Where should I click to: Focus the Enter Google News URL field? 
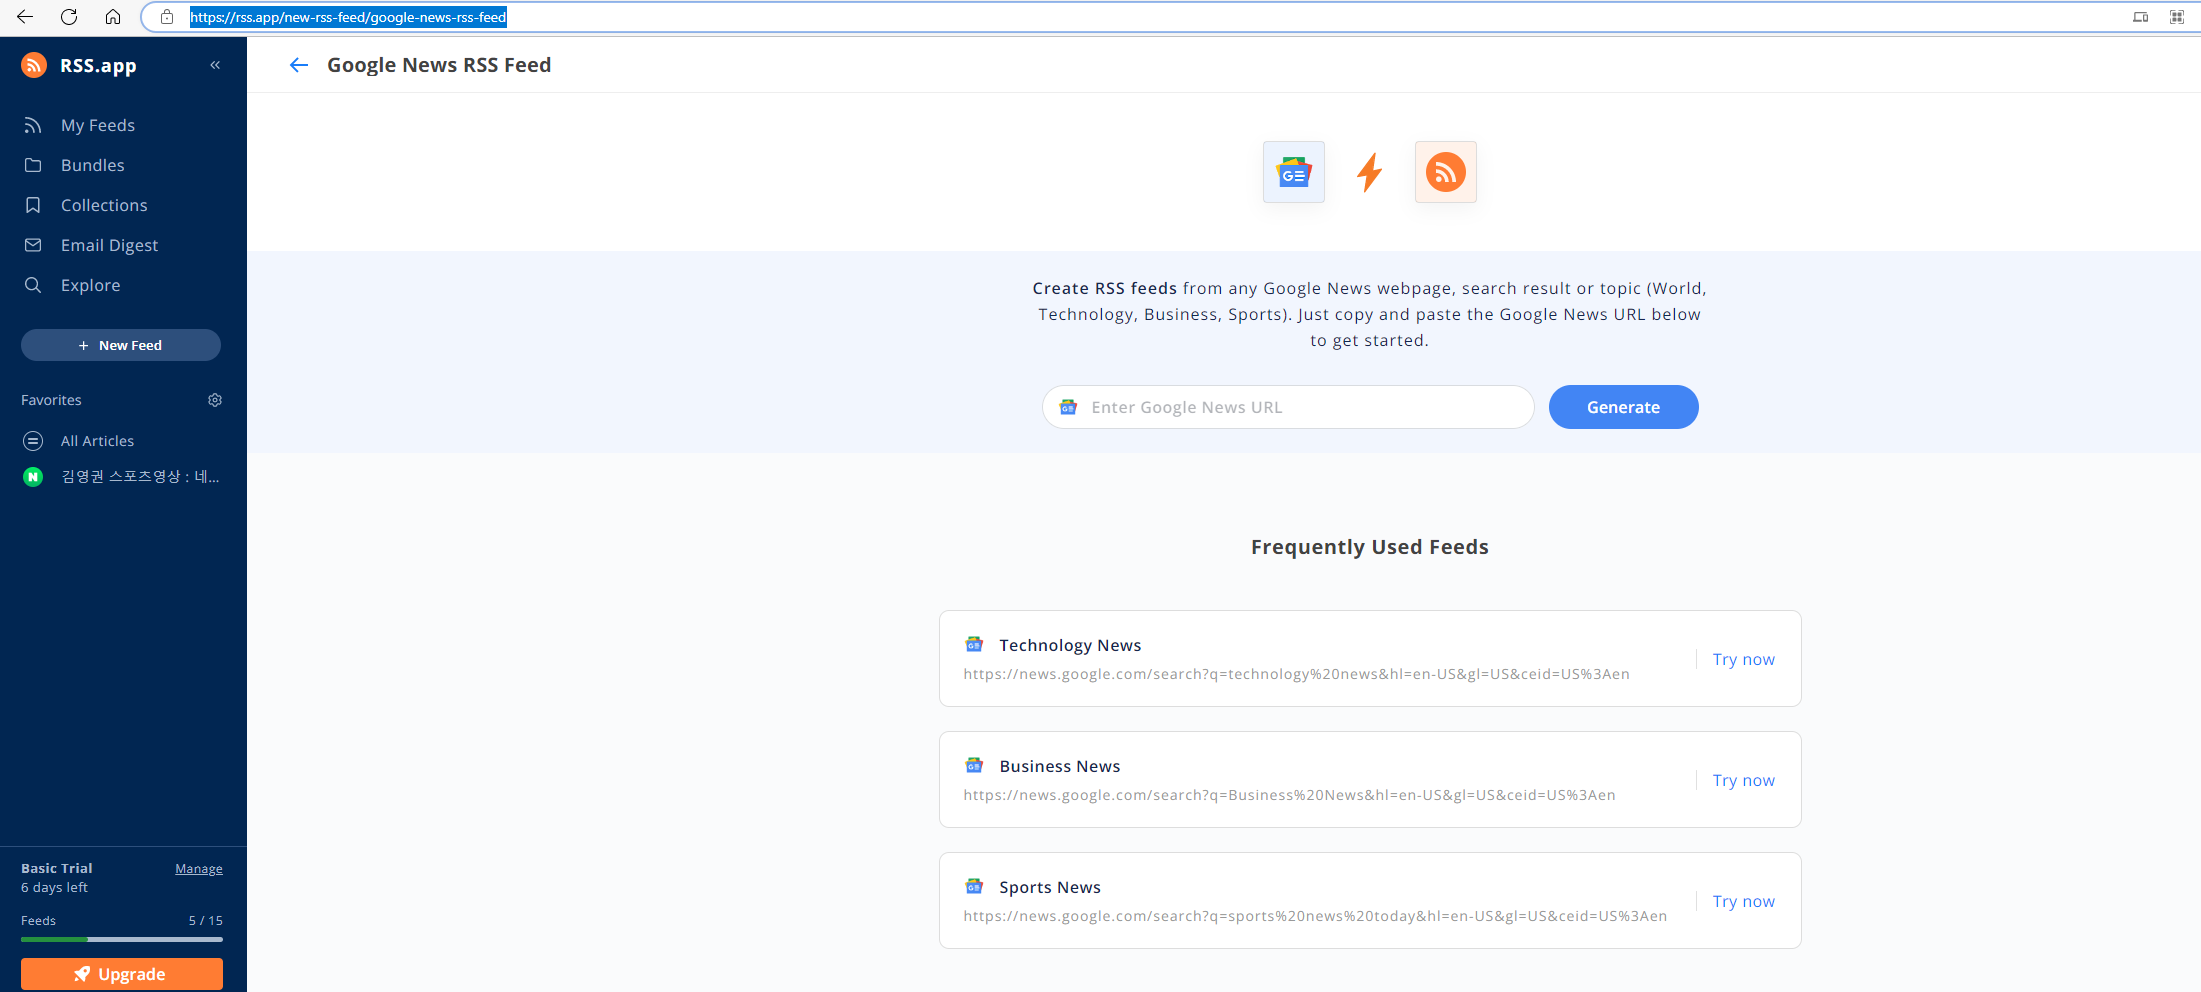click(x=1288, y=407)
